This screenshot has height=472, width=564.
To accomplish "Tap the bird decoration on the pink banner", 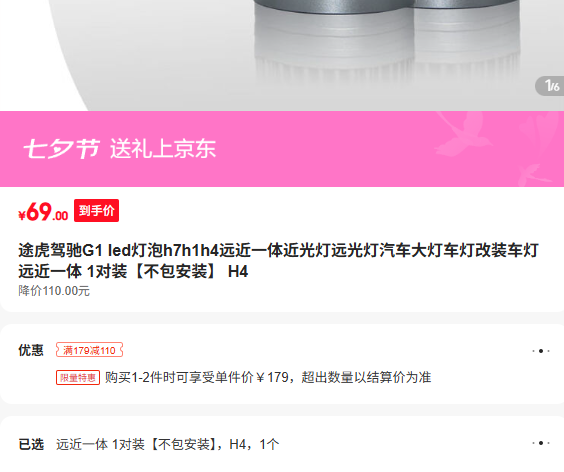I will (x=464, y=135).
